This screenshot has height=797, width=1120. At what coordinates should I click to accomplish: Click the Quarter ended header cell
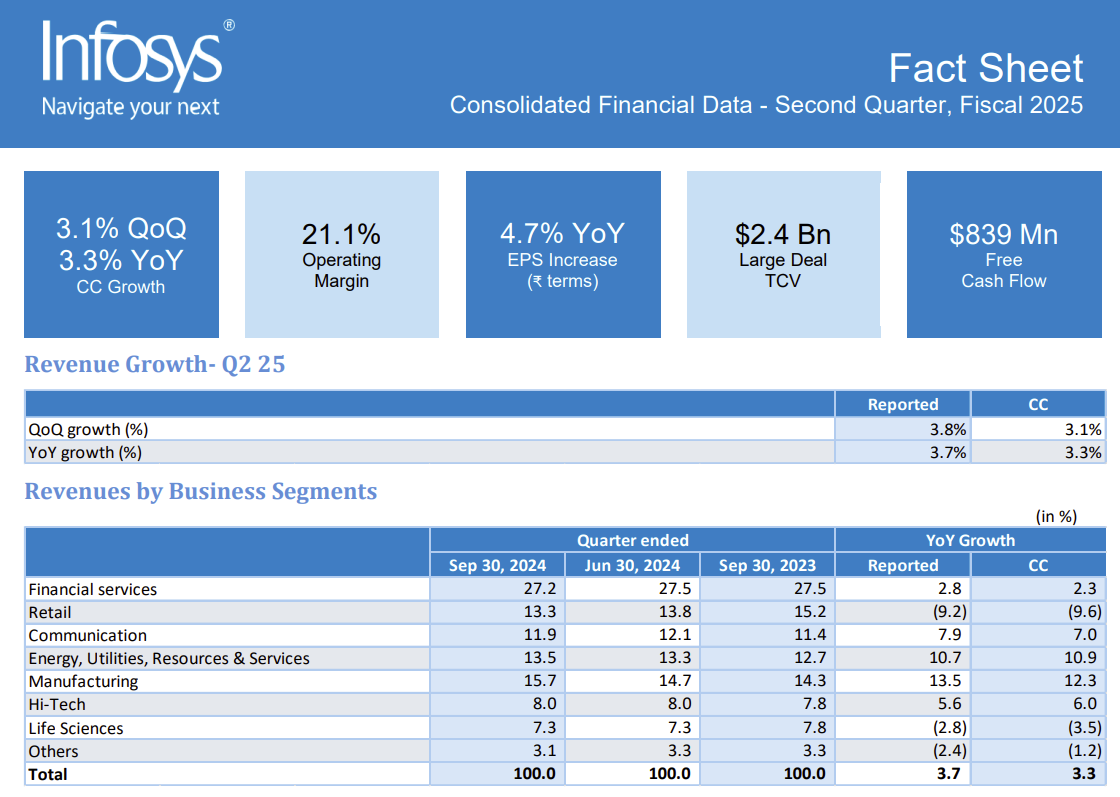(x=632, y=540)
